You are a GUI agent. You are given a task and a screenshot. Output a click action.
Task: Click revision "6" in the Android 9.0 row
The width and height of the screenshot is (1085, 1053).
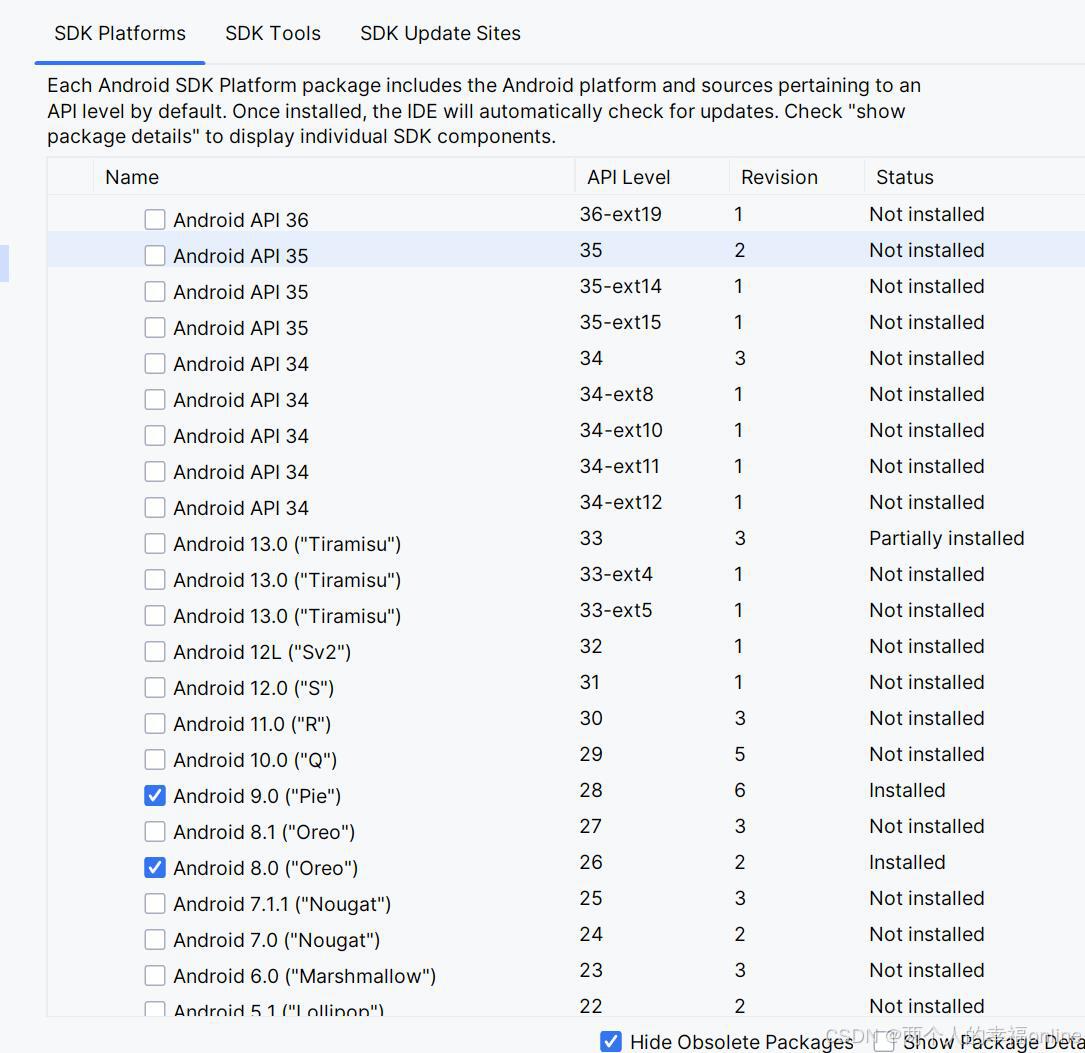740,789
